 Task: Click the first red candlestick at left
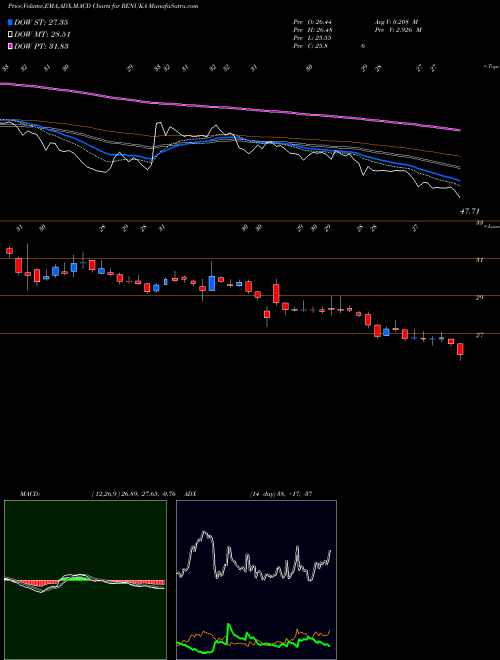click(9, 251)
